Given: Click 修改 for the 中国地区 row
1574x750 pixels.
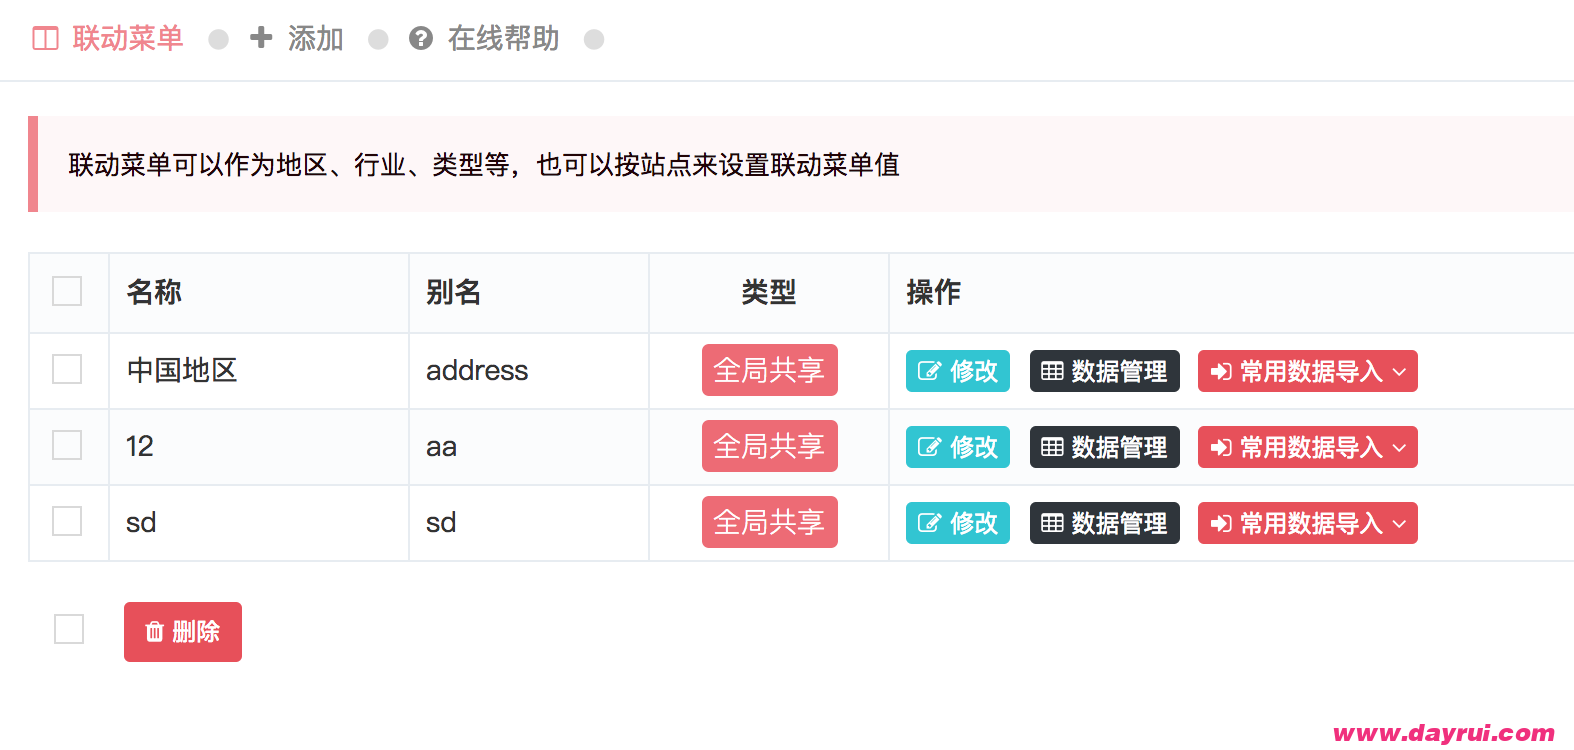Looking at the screenshot, I should tap(958, 371).
